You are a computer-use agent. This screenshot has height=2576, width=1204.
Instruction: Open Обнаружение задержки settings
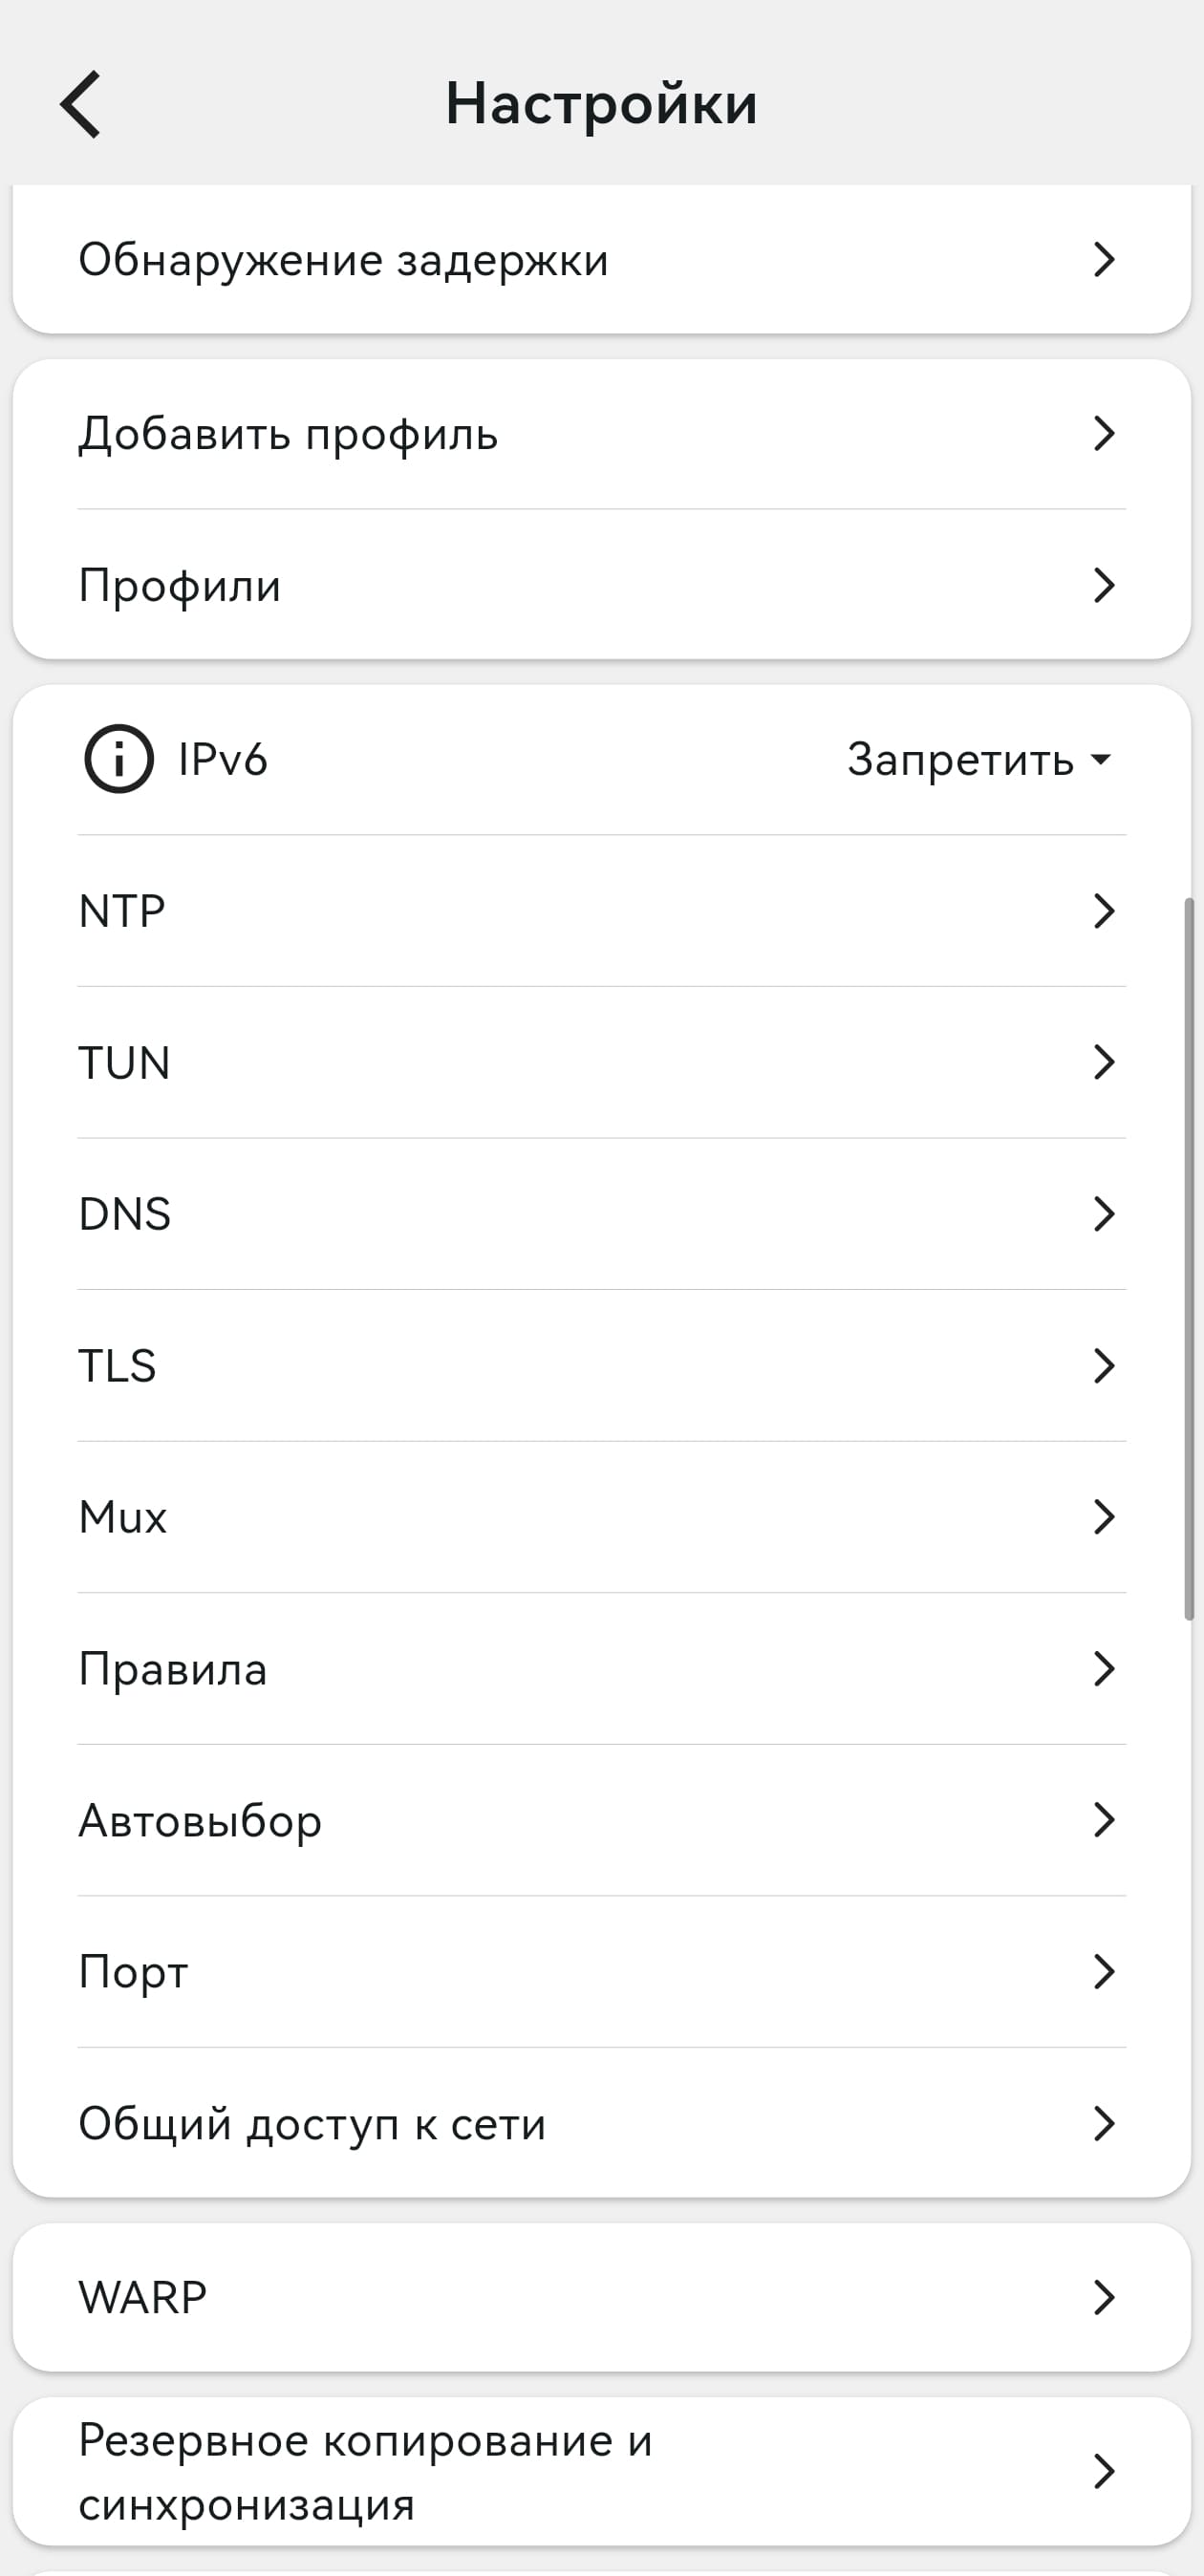600,259
